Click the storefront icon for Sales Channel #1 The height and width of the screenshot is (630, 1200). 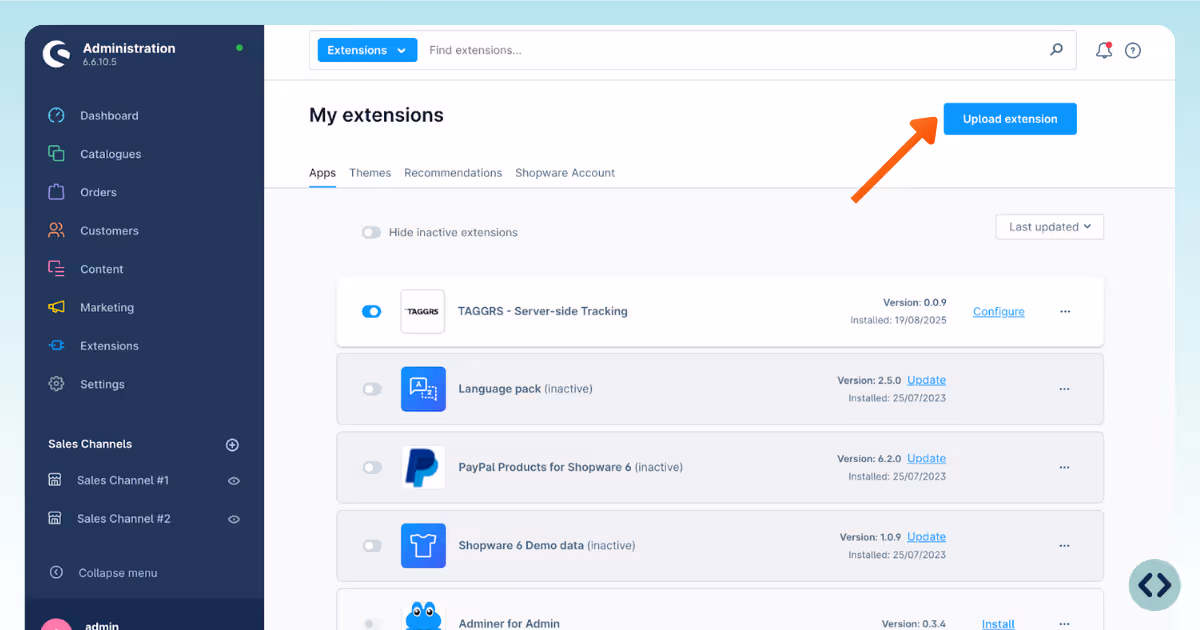click(x=55, y=480)
